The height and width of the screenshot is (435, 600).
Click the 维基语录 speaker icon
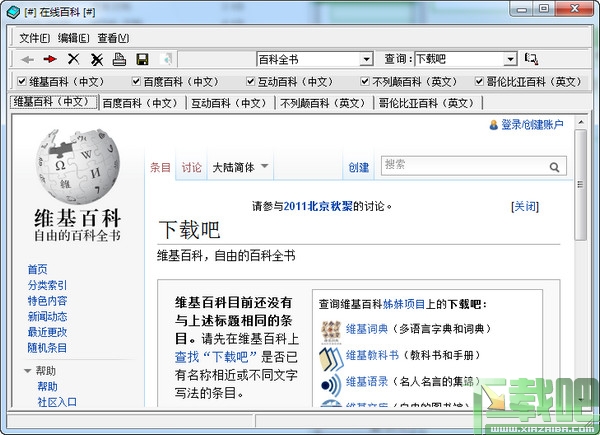(x=331, y=384)
